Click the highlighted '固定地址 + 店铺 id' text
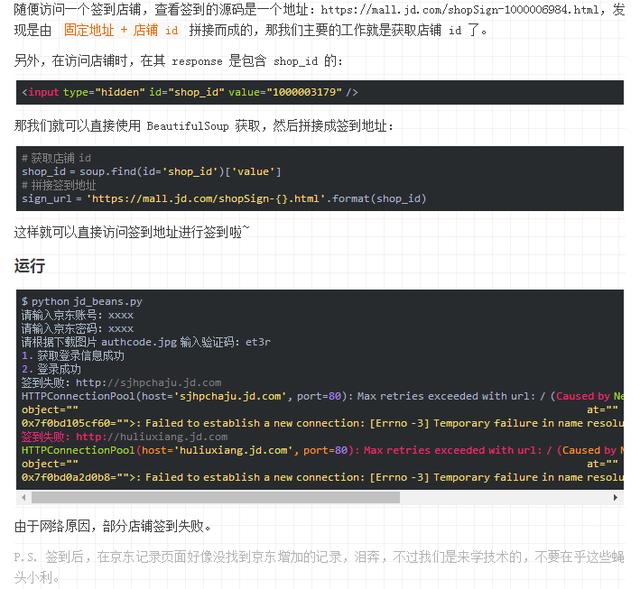Viewport: 640px width, 589px height. click(x=121, y=30)
